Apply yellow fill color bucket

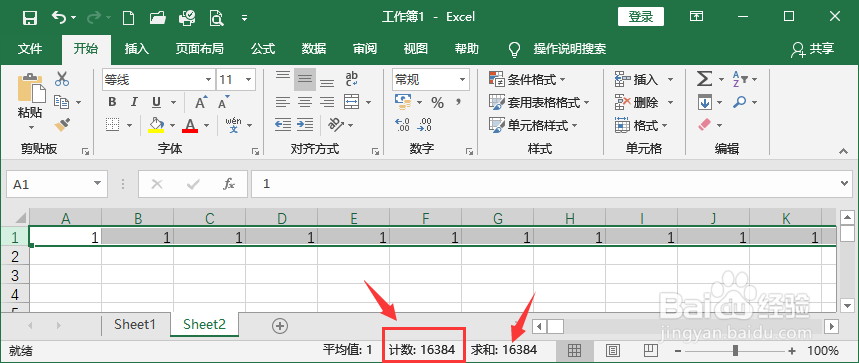pos(157,125)
